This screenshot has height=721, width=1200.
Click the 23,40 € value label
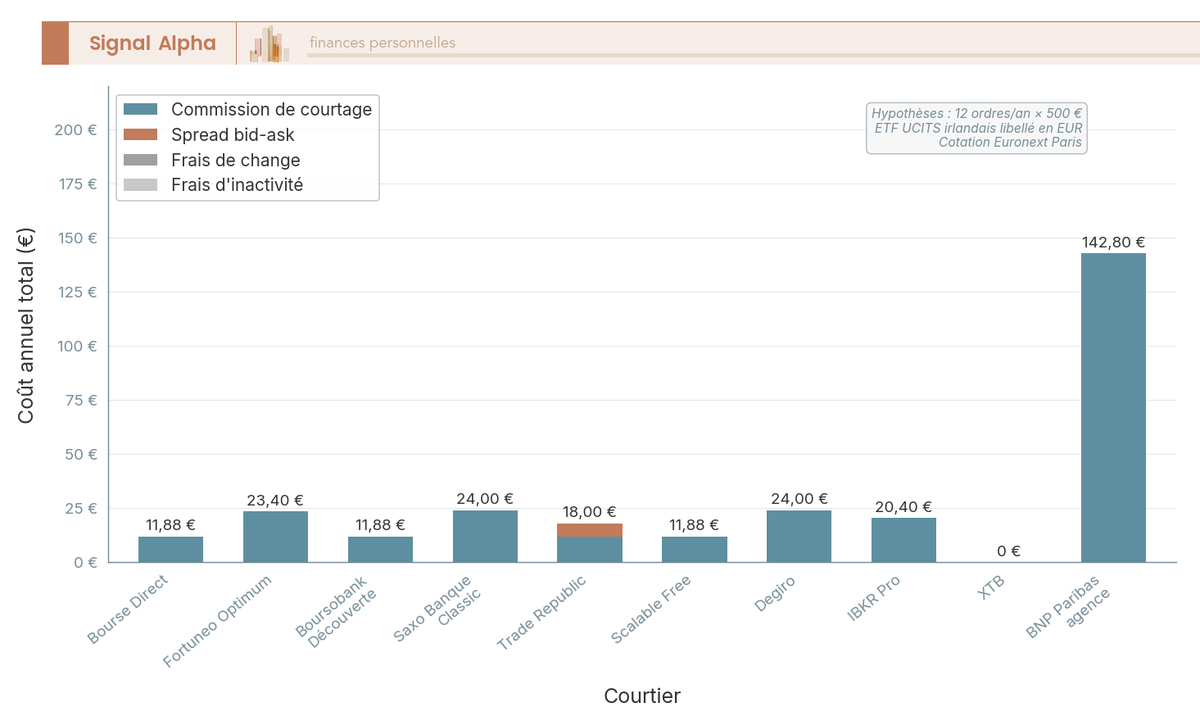tap(275, 500)
